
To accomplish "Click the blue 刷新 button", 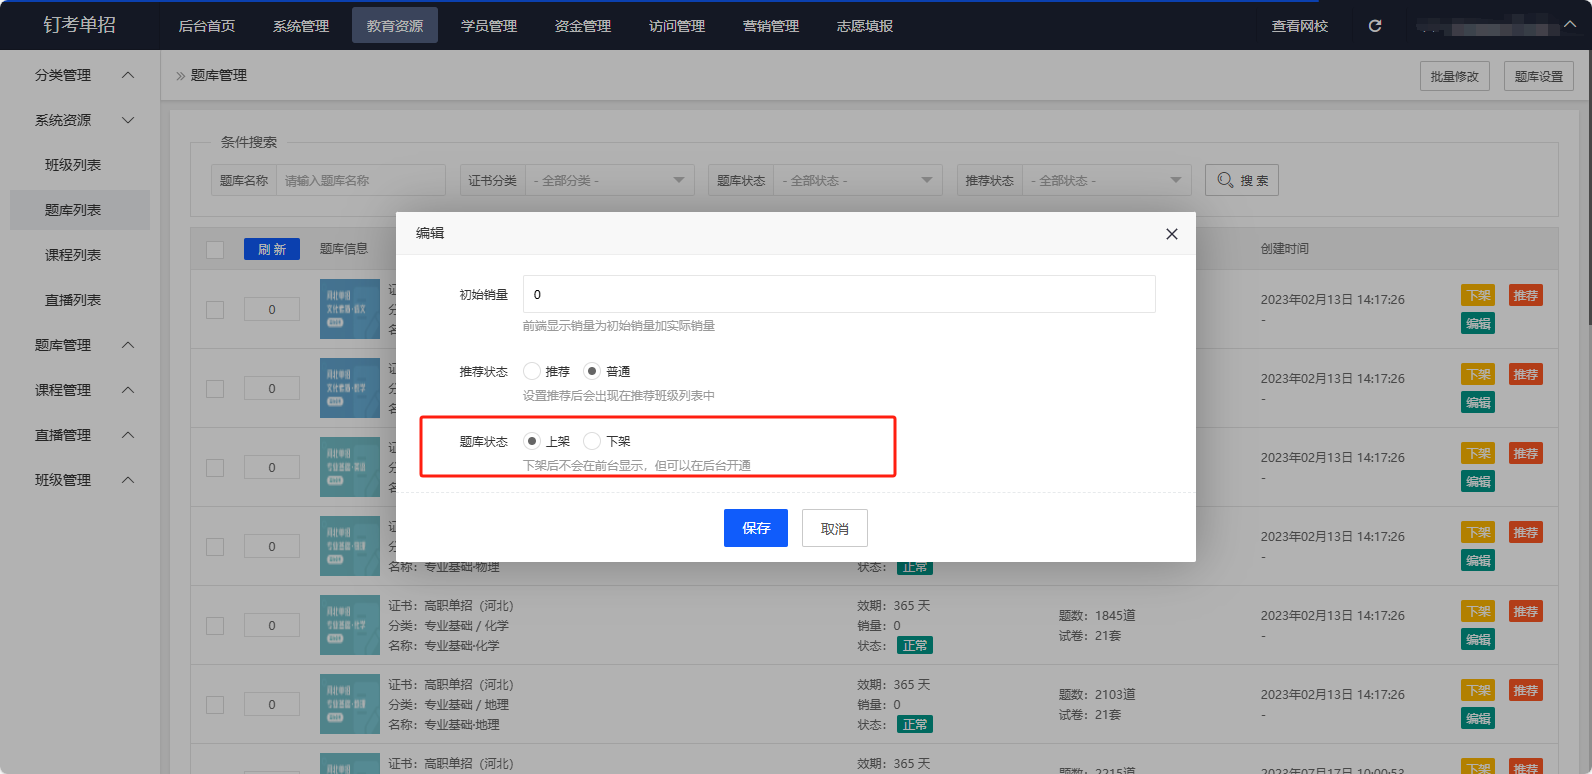I will [x=272, y=249].
